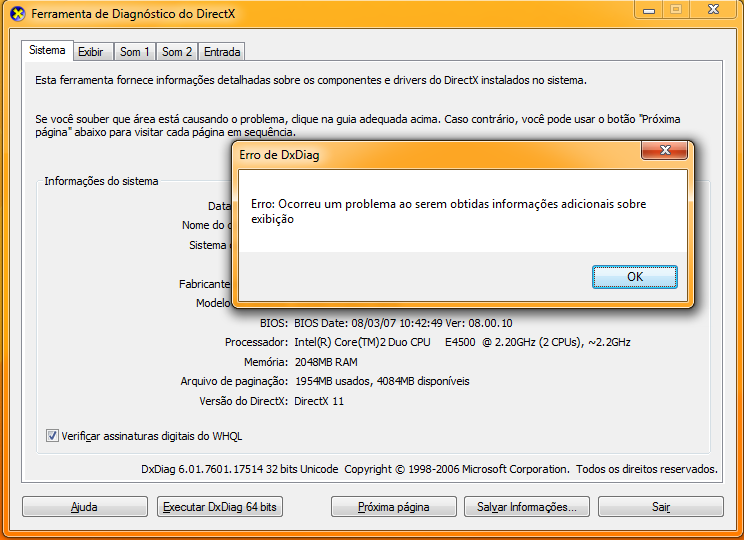
Task: Select the Entrada tab
Action: [x=222, y=52]
